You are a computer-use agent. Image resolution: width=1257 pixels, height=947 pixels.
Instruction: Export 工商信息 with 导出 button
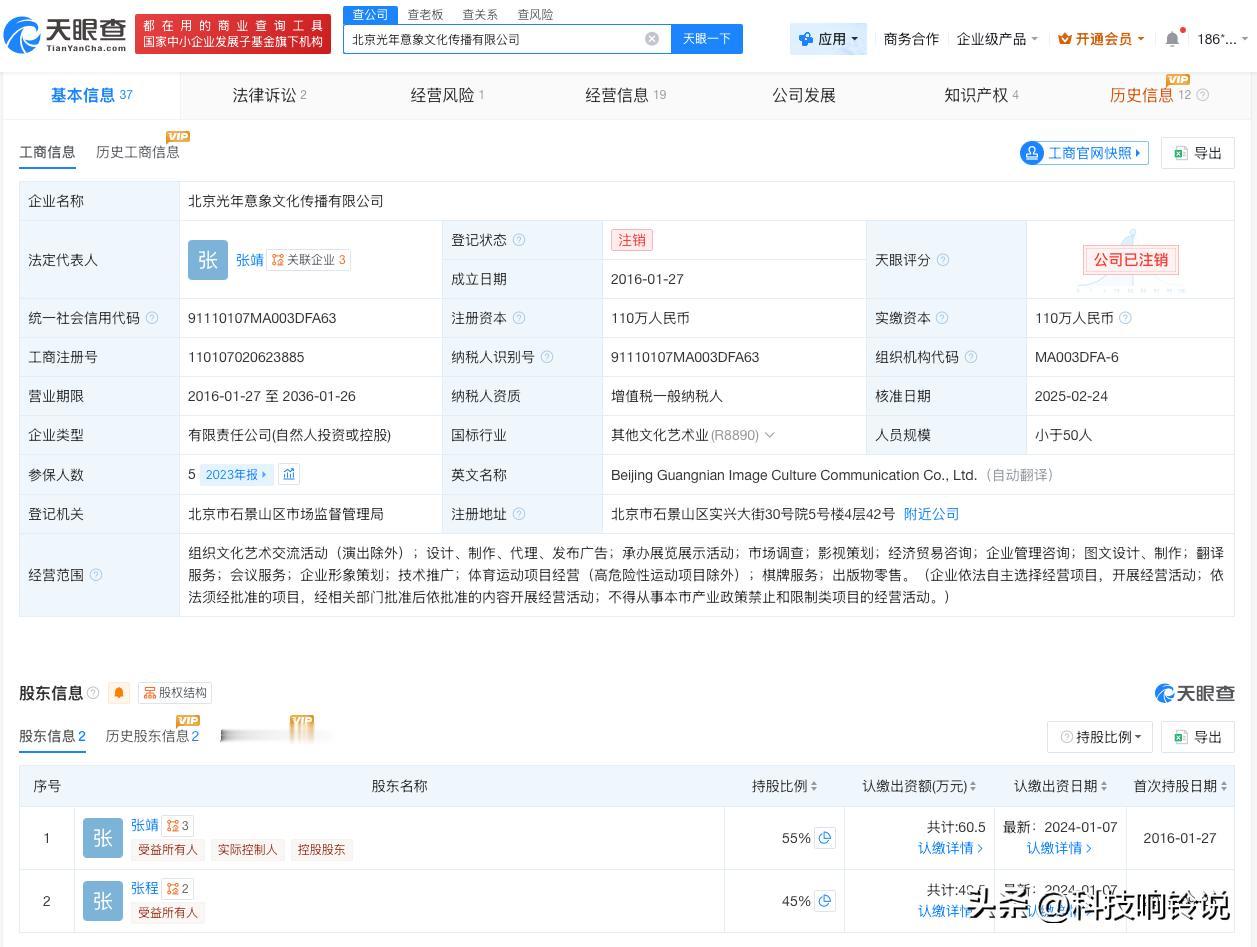pos(1198,153)
